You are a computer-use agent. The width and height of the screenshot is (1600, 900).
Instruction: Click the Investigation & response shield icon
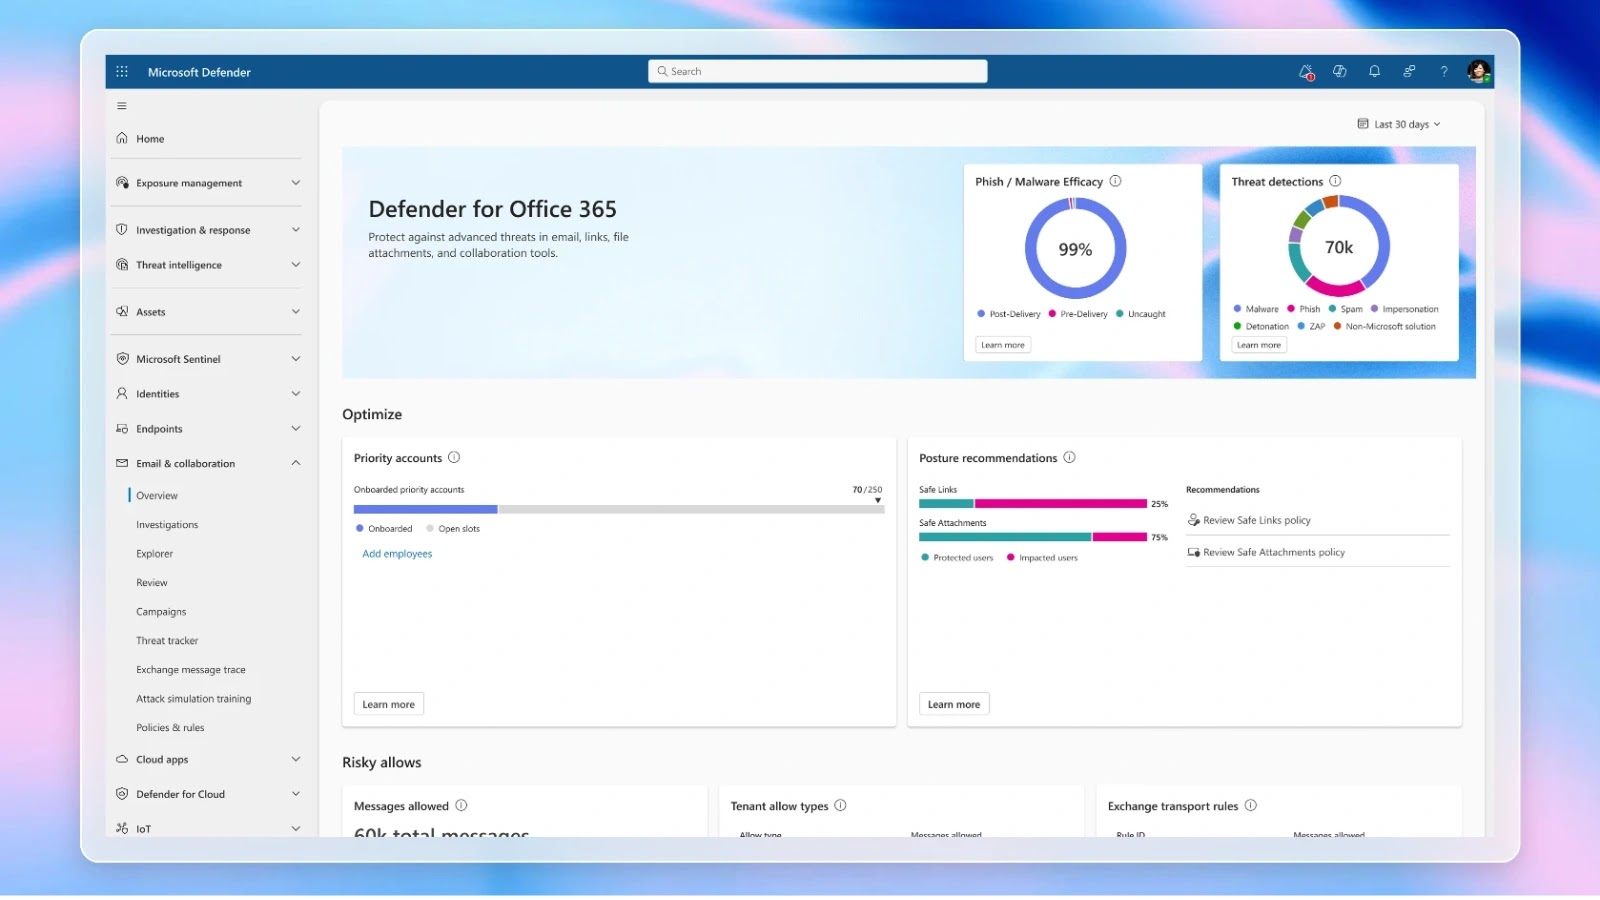[122, 230]
